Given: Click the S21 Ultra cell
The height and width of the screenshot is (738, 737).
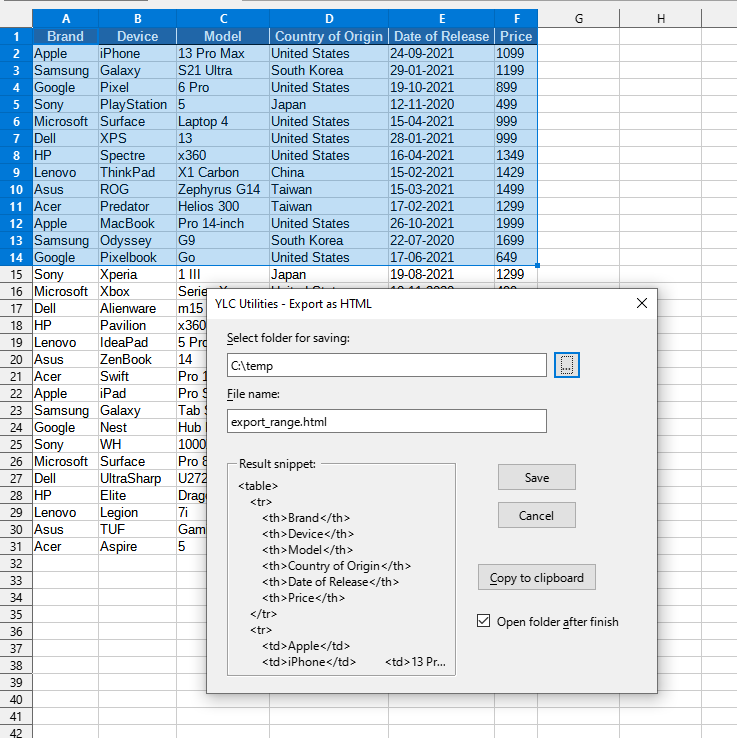Looking at the screenshot, I should point(223,70).
